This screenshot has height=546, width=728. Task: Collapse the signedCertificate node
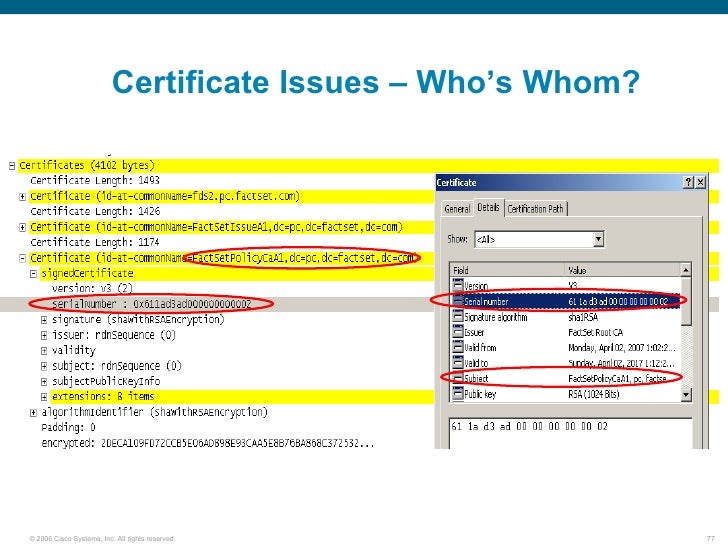pos(33,274)
